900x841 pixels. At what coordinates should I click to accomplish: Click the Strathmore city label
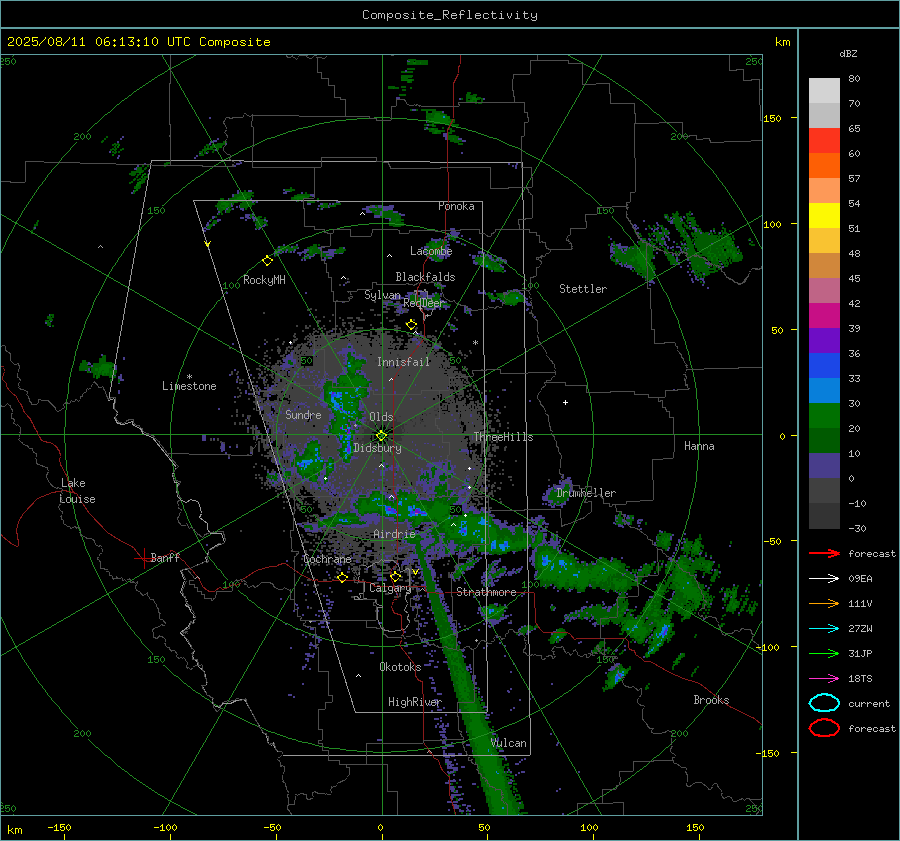pos(486,592)
